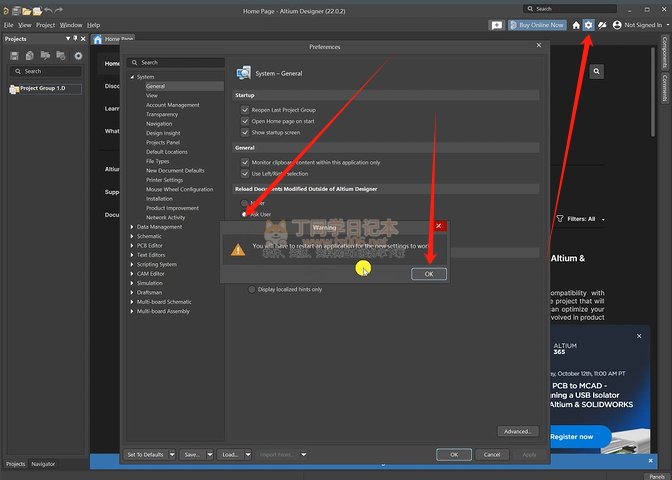This screenshot has height=480, width=672.
Task: Open the Project menu
Action: point(45,24)
